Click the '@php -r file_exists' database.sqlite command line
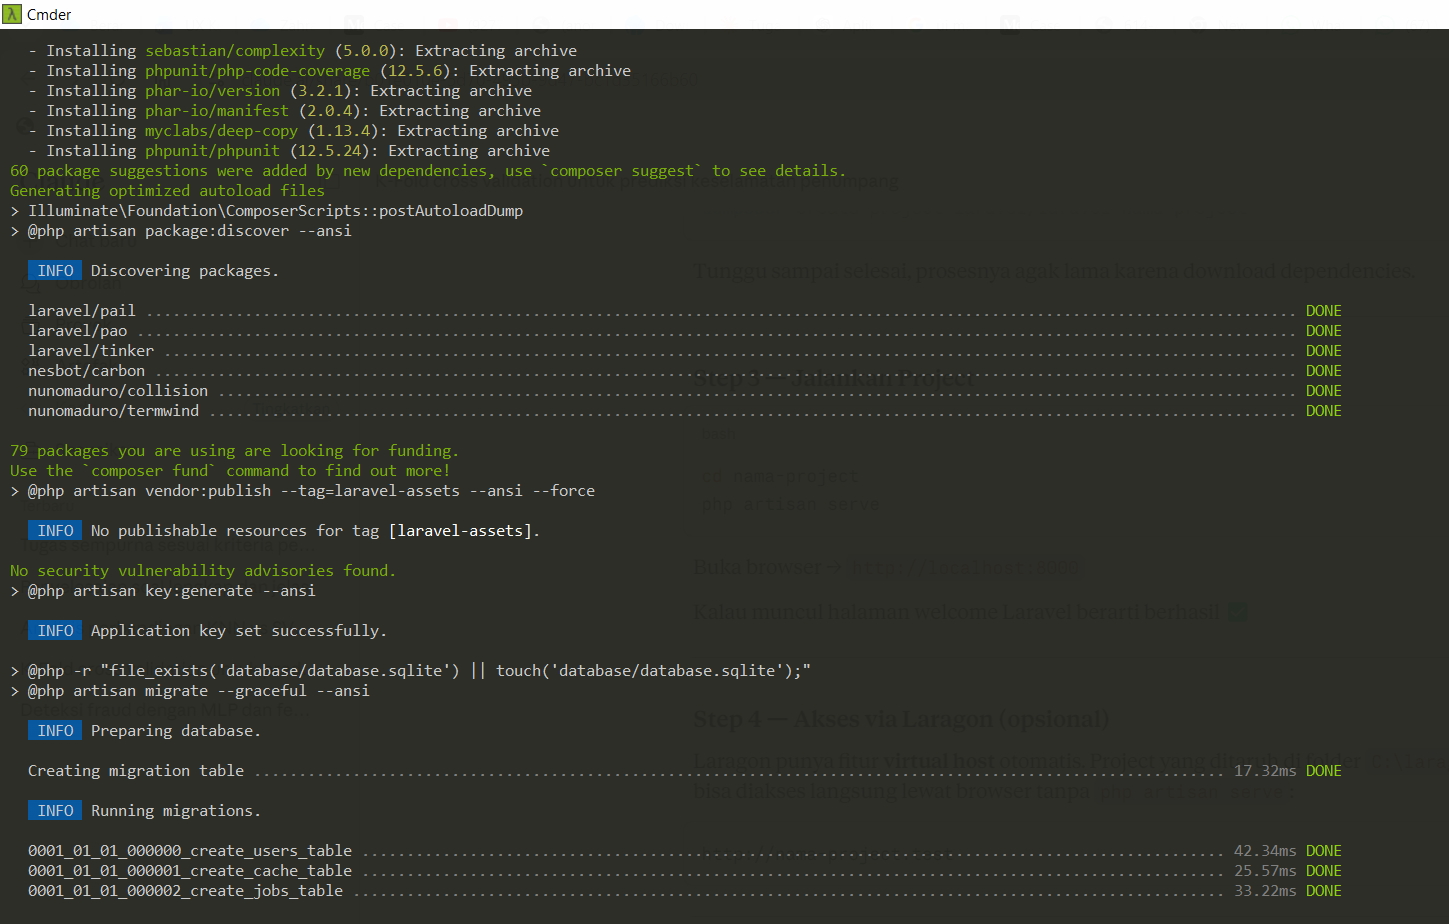Viewport: 1449px width, 924px height. [410, 671]
